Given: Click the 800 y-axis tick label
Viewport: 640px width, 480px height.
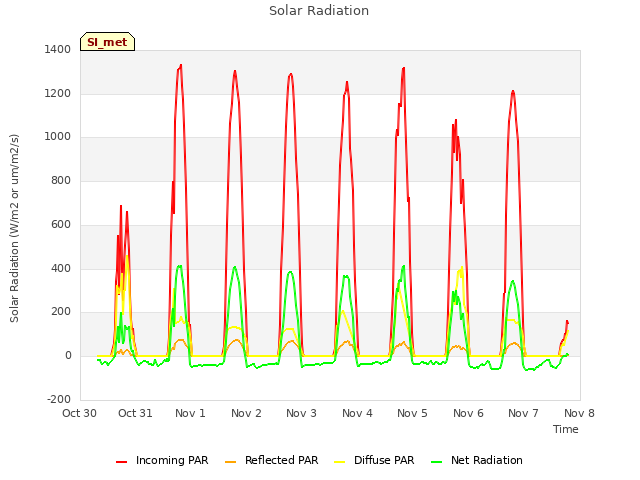Looking at the screenshot, I should pyautogui.click(x=61, y=180).
